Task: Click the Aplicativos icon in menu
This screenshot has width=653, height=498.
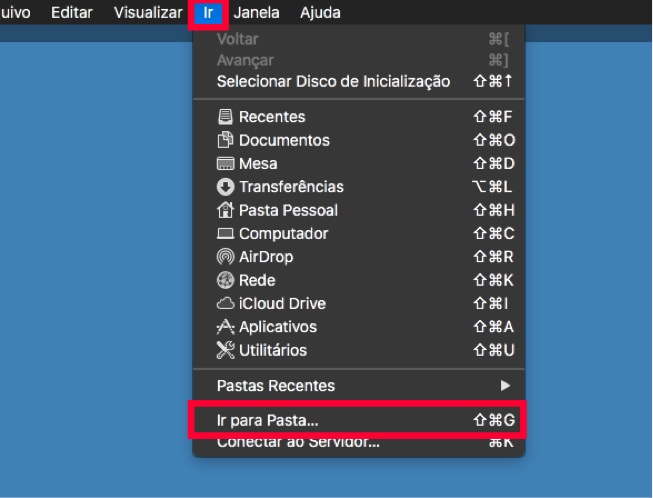Action: click(x=225, y=327)
